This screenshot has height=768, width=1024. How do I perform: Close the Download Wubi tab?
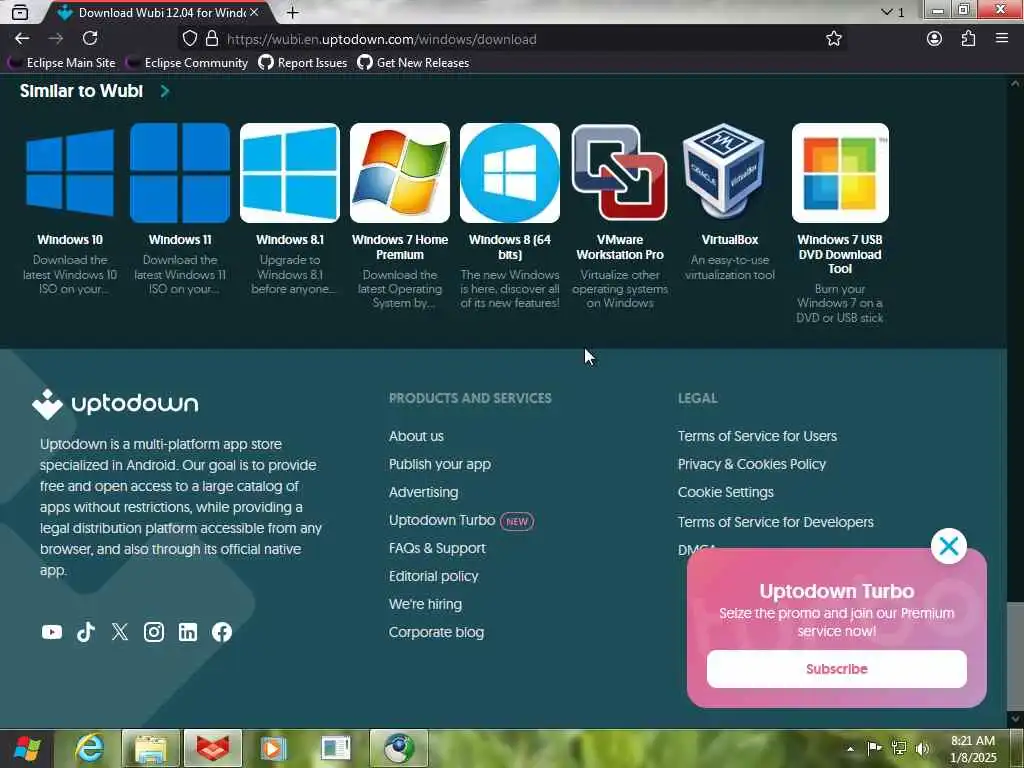(254, 12)
